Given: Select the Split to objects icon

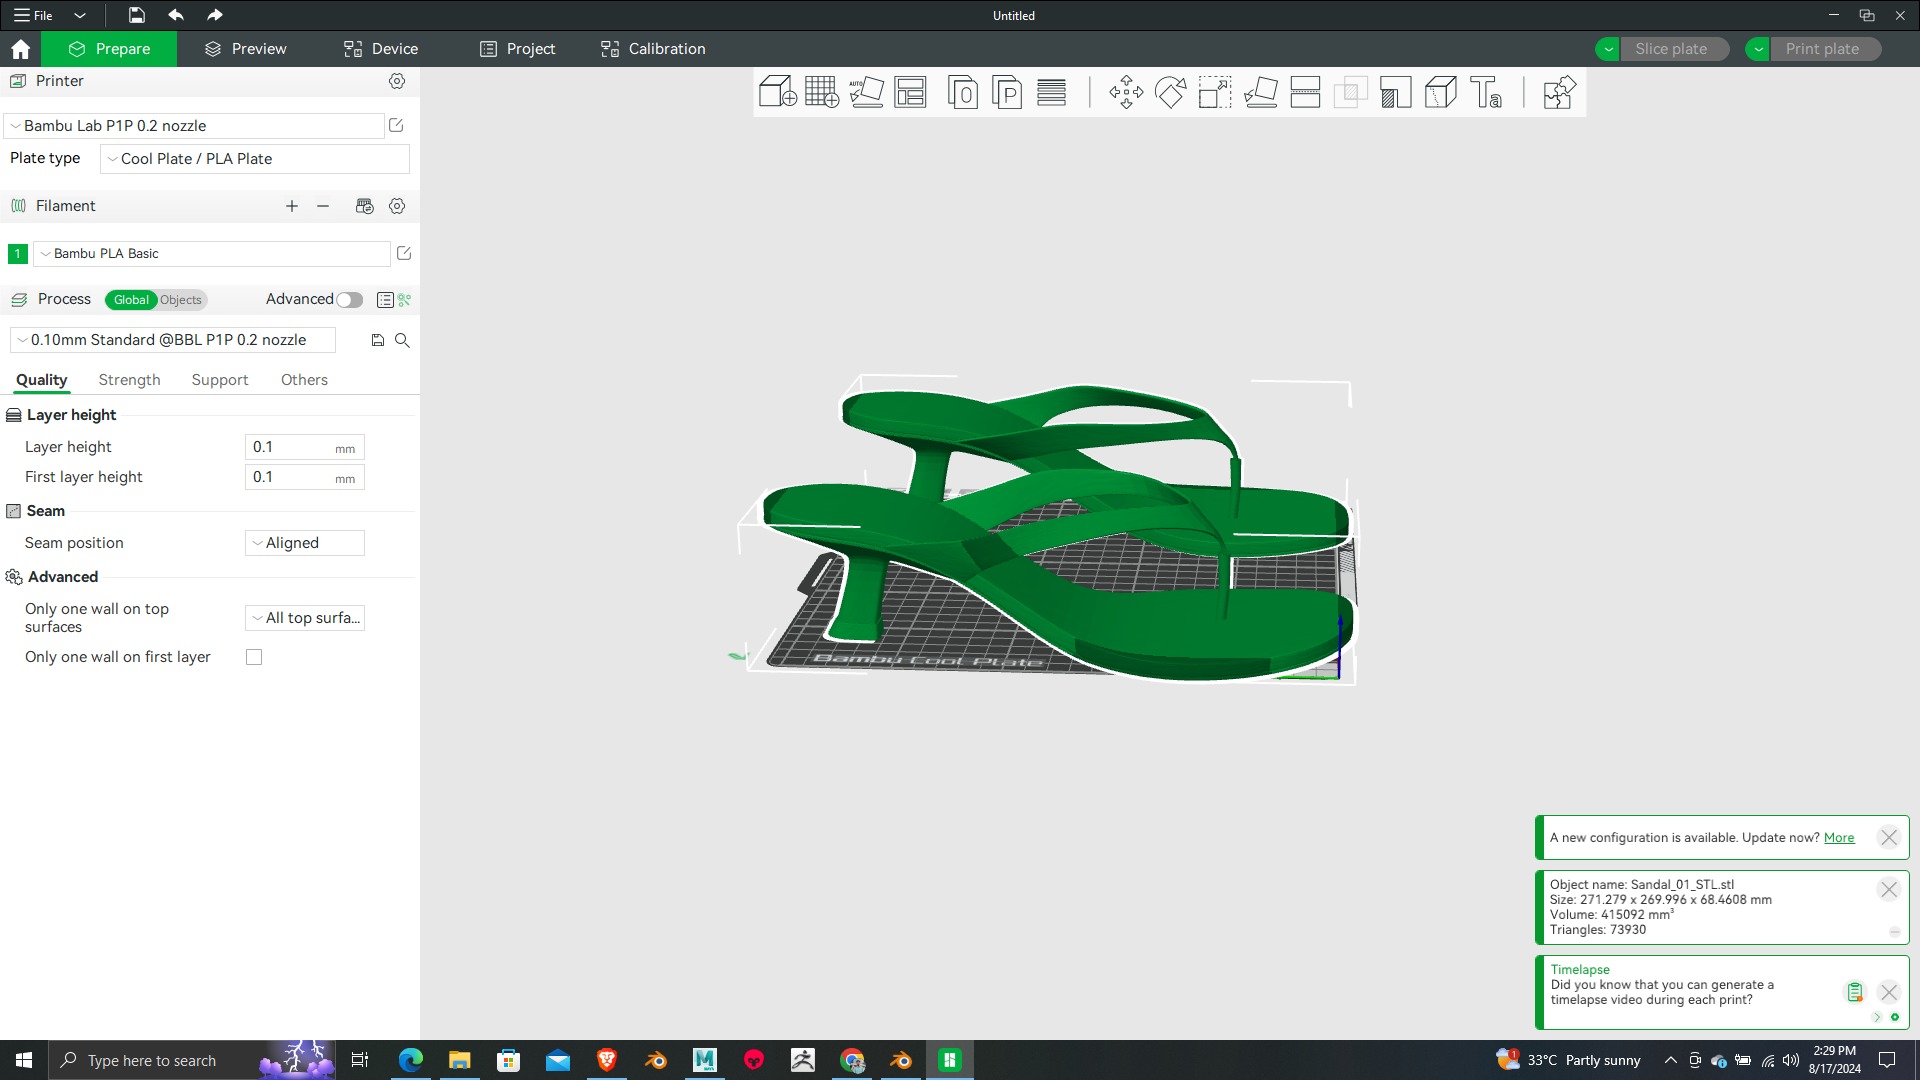Looking at the screenshot, I should (x=962, y=93).
